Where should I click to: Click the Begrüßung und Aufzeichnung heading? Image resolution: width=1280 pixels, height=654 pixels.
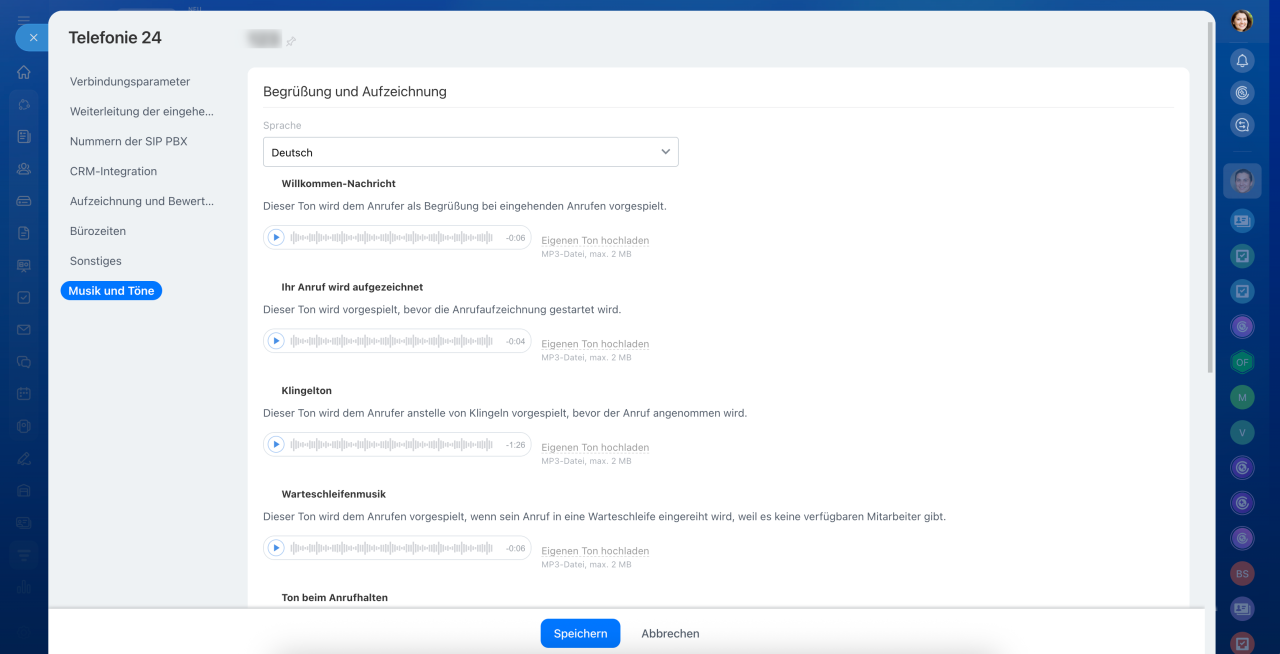[x=355, y=92]
